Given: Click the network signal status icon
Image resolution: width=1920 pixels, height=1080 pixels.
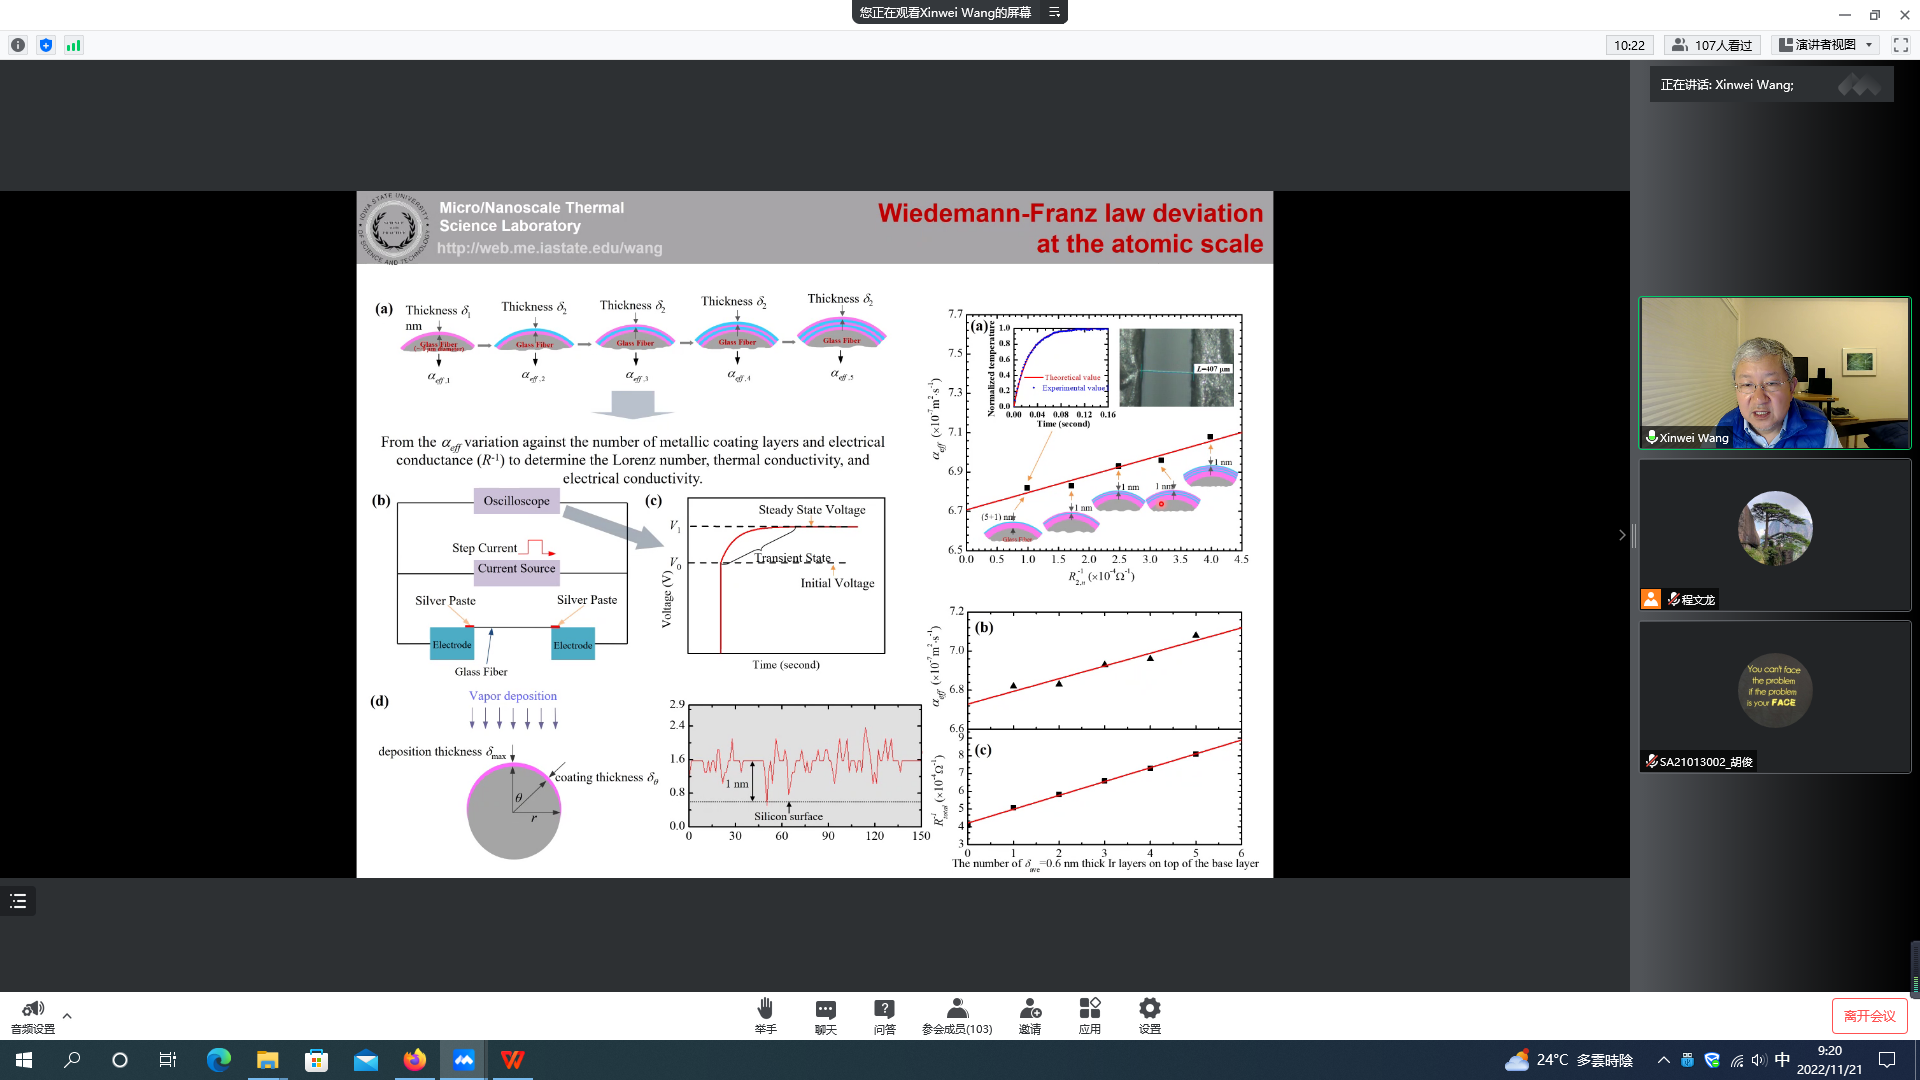Looking at the screenshot, I should 73,45.
